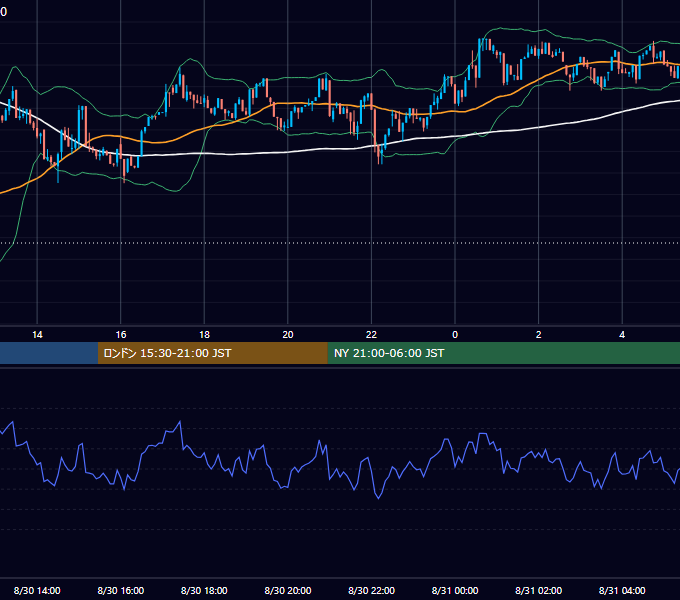Image resolution: width=680 pixels, height=600 pixels.
Task: Click the 8/30 18:00 date label
Action: [x=204, y=590]
